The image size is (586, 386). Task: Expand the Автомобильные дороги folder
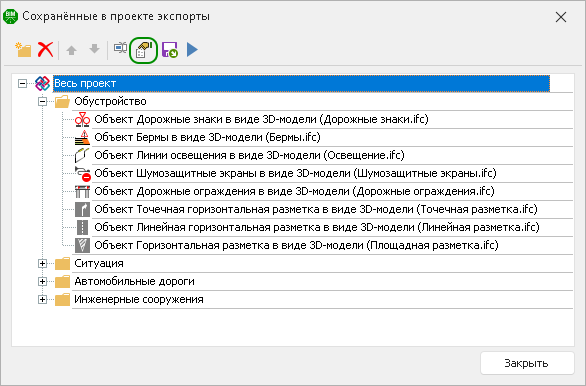point(43,281)
